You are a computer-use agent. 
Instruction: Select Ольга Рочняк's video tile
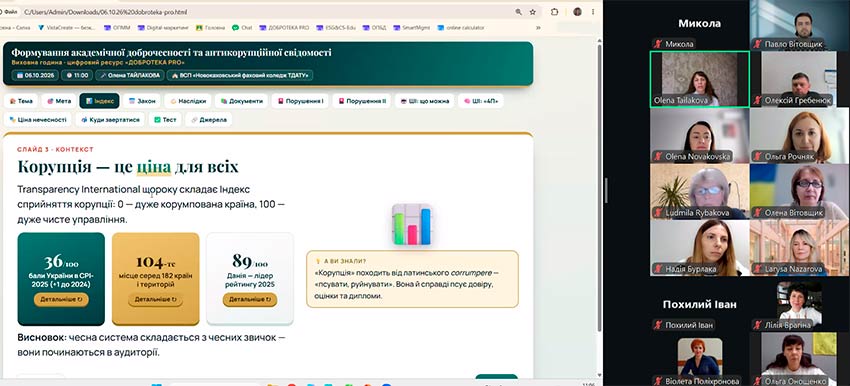click(799, 136)
